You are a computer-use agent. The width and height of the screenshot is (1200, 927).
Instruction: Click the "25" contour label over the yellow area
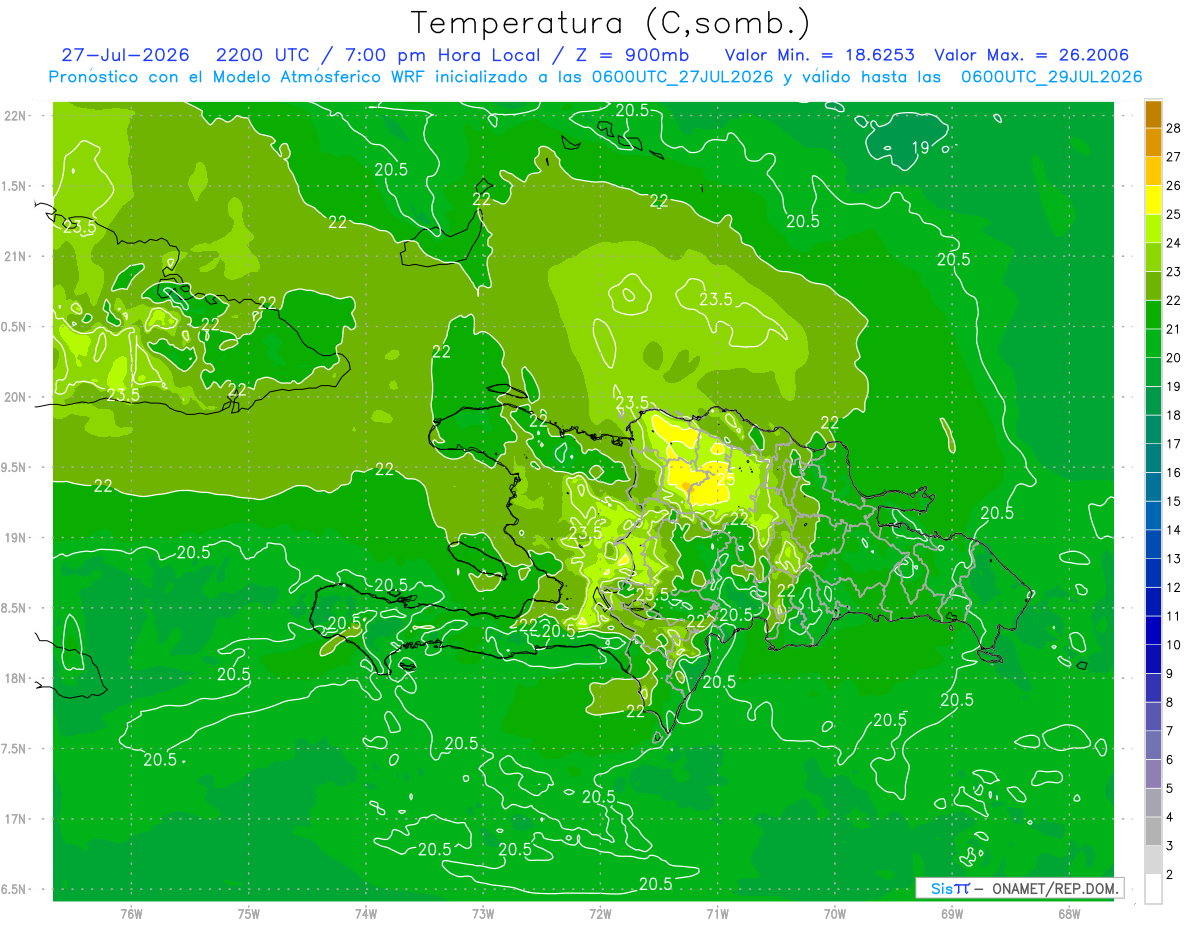(x=727, y=479)
